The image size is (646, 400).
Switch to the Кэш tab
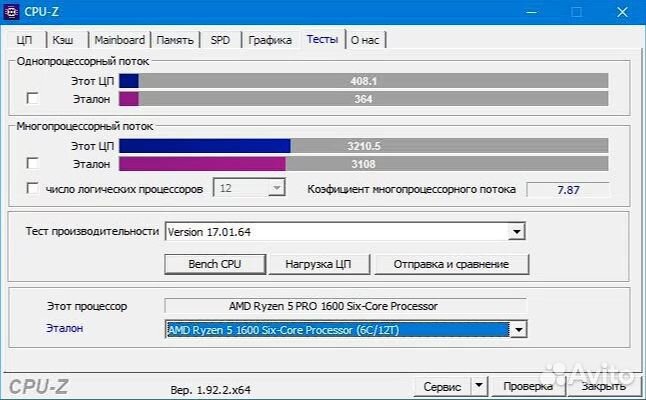63,40
